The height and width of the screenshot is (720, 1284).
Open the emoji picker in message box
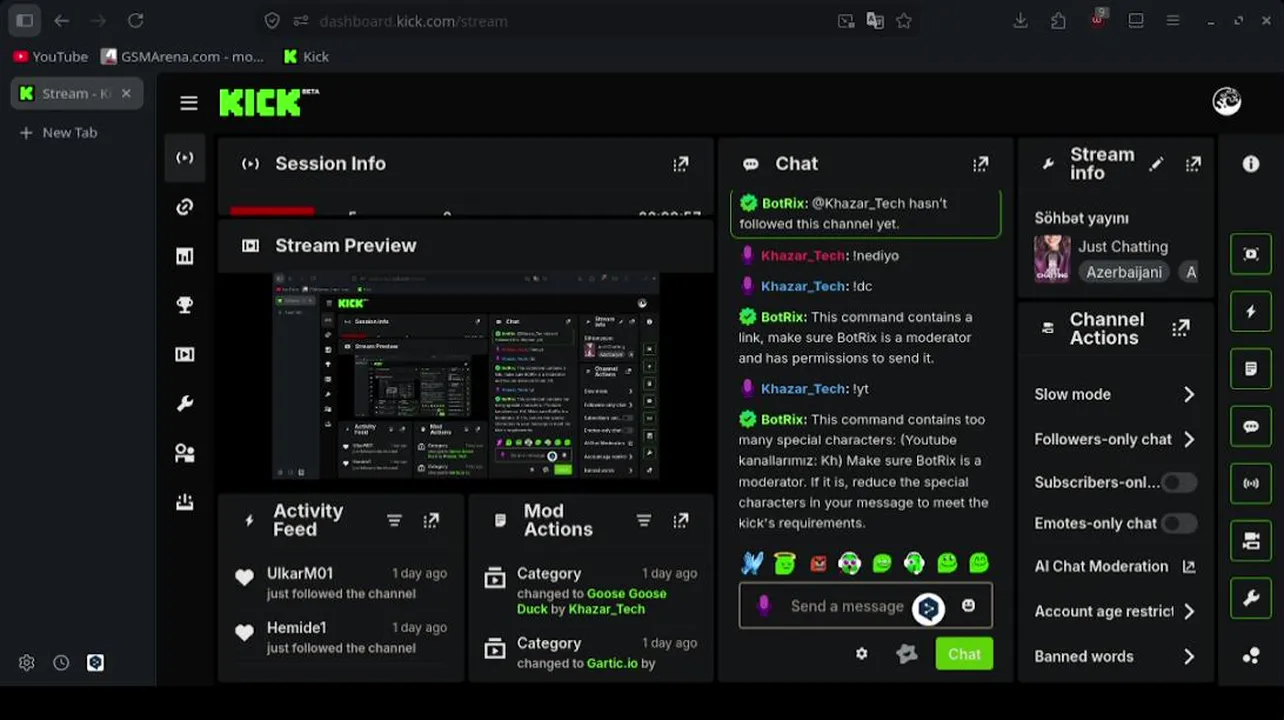(x=968, y=606)
